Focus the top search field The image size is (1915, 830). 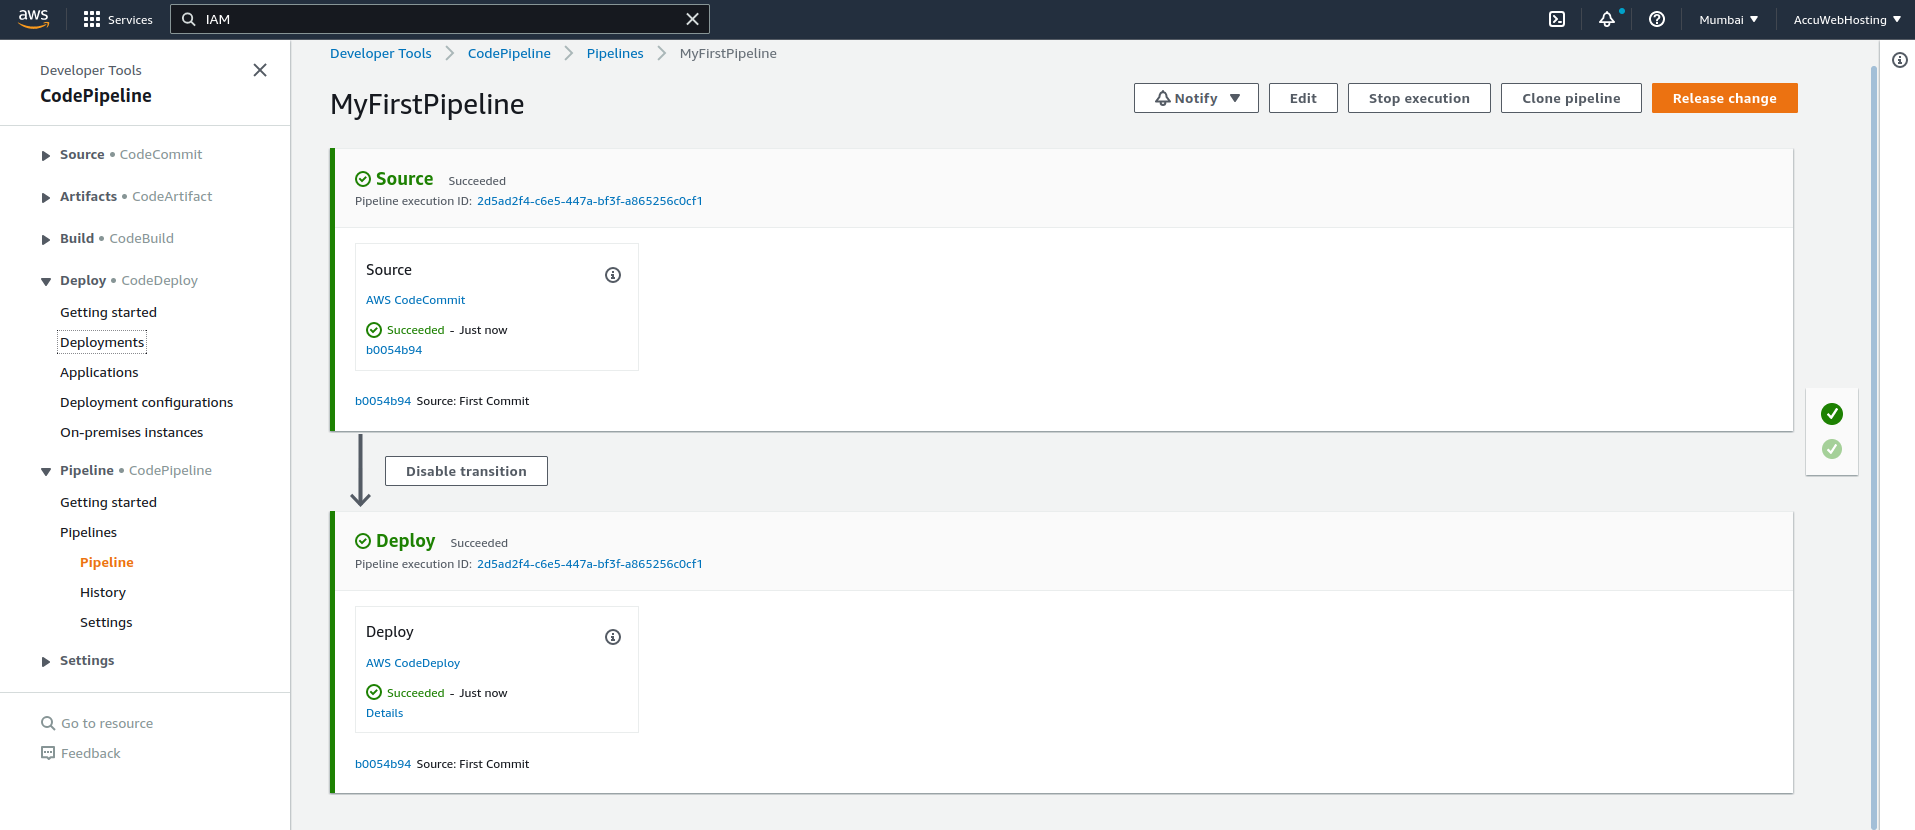(x=440, y=19)
